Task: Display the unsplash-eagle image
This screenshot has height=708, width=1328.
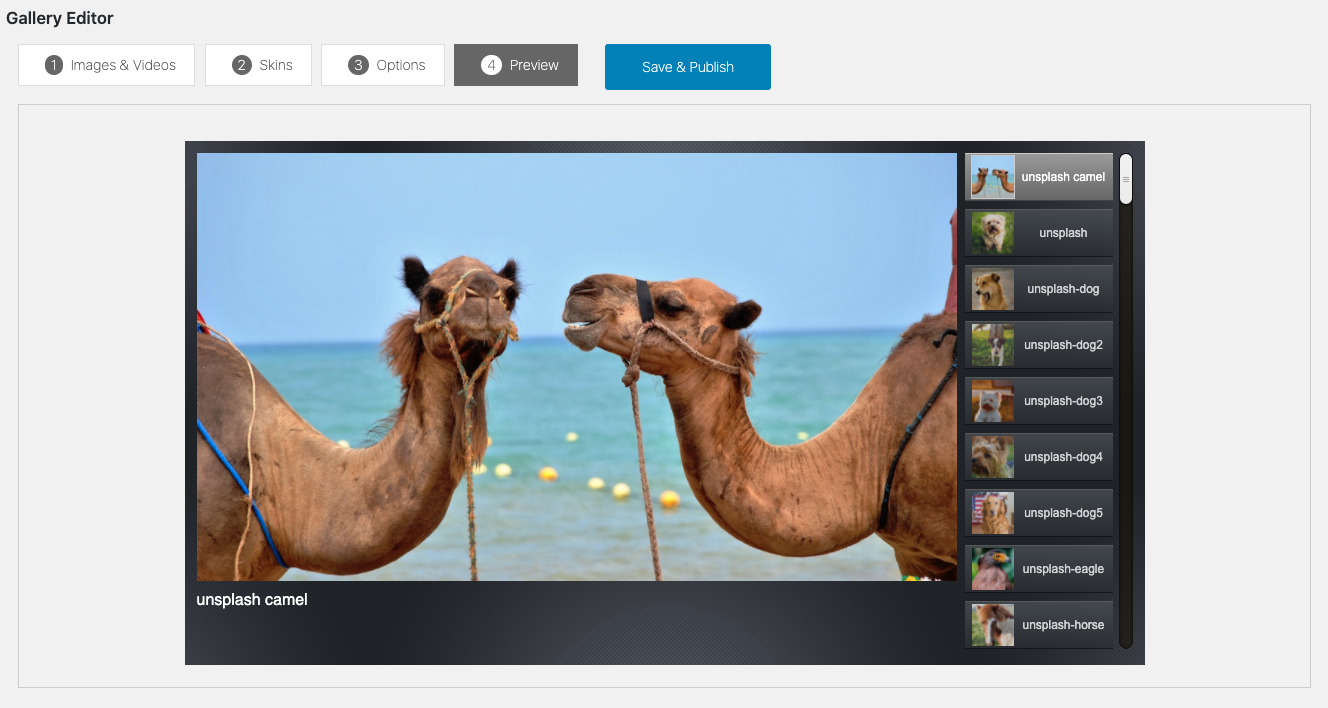Action: [x=1039, y=569]
